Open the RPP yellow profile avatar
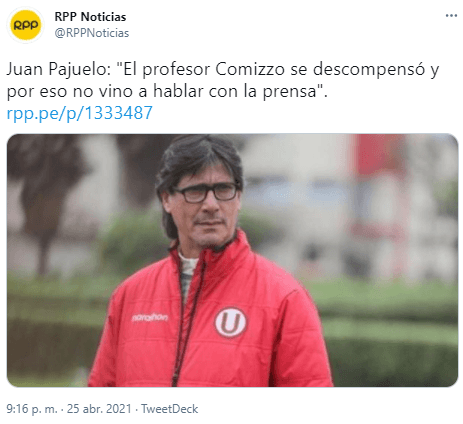Viewport: 463px width, 424px height. 25,25
